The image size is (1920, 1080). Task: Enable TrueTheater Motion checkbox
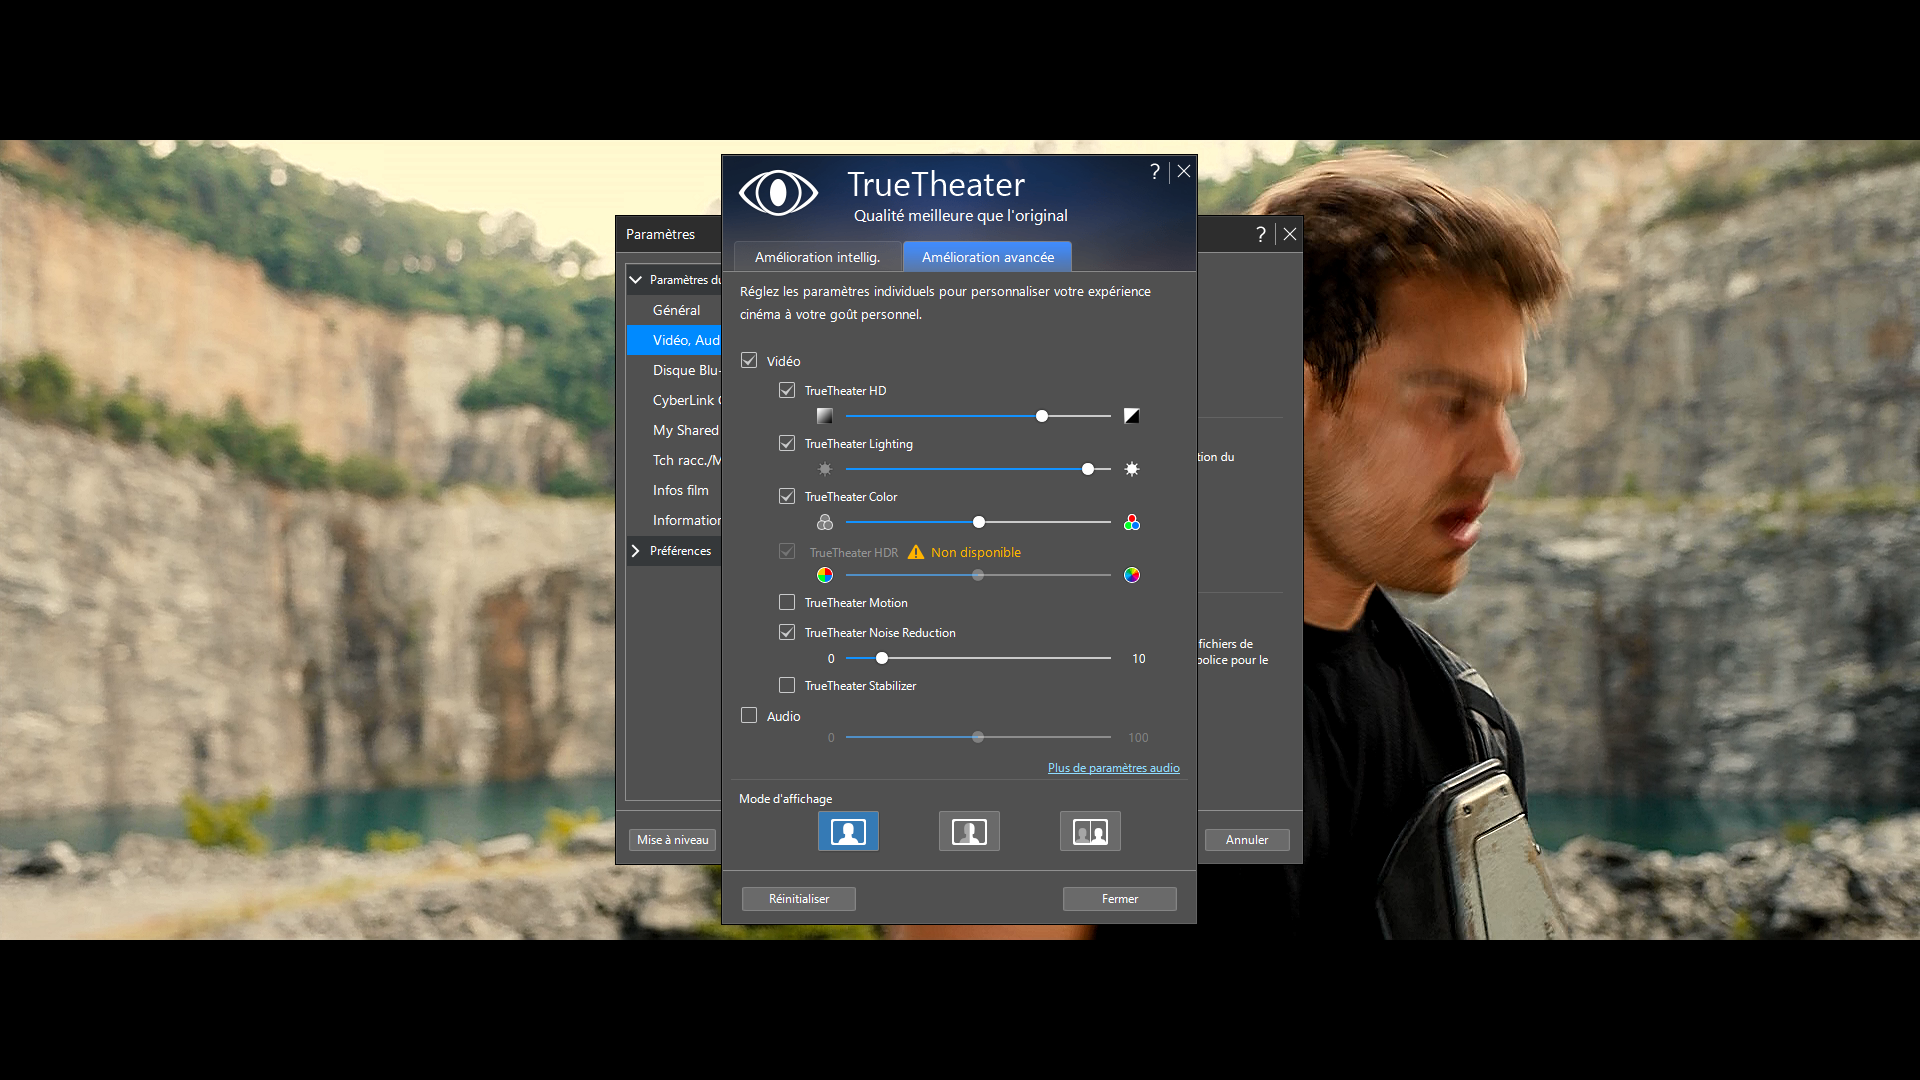(x=787, y=602)
